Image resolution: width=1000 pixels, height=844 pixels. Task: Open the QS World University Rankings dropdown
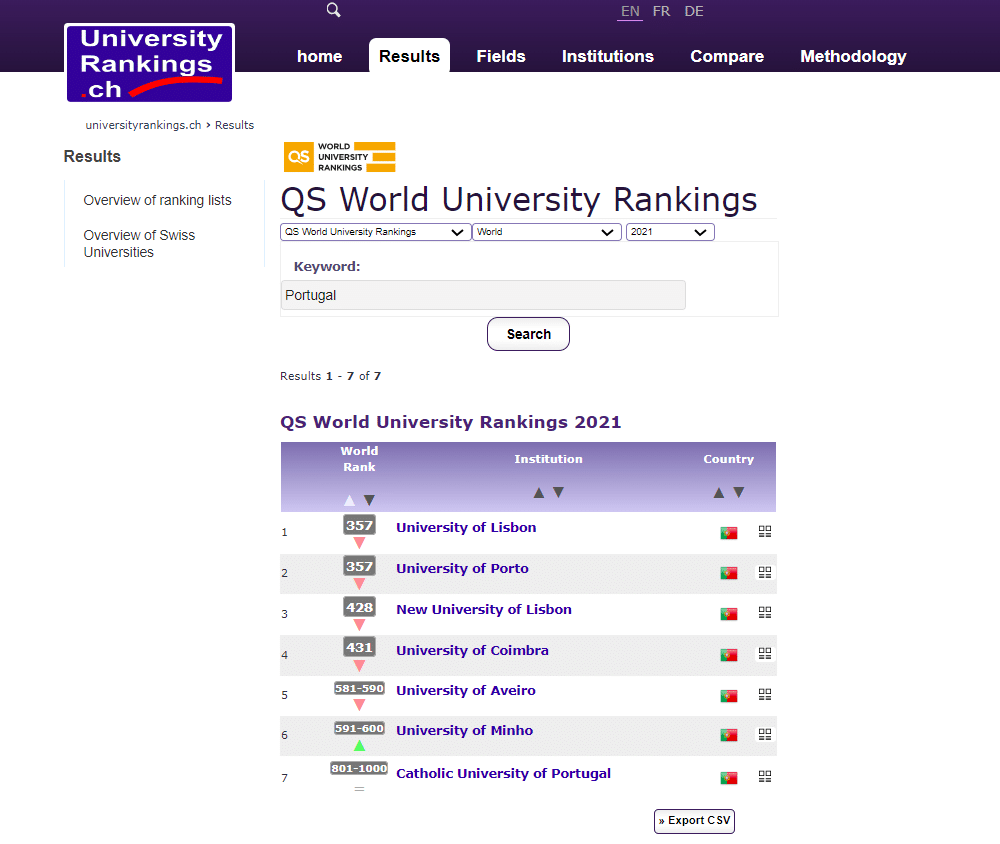[375, 232]
